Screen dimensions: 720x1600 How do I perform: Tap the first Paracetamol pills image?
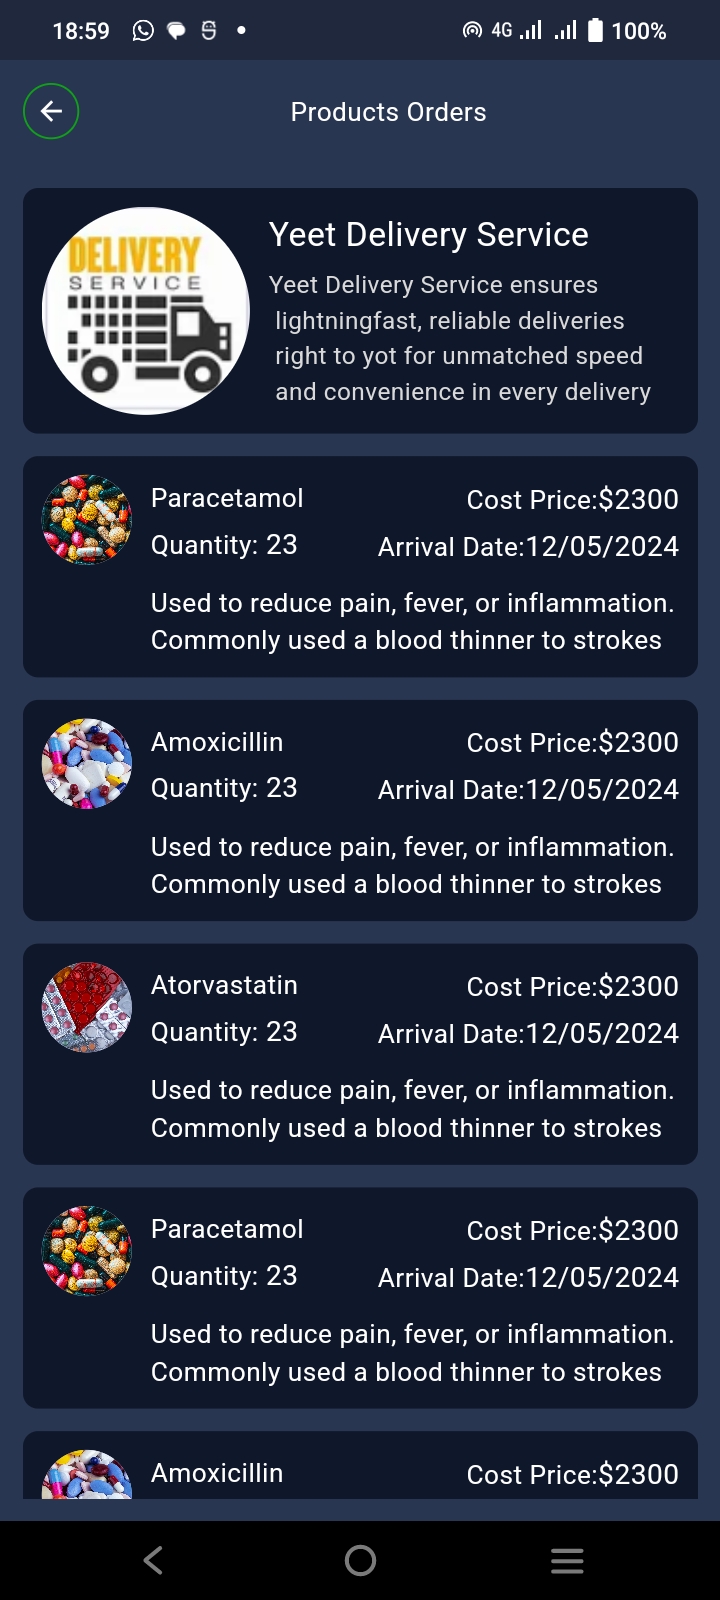(87, 520)
